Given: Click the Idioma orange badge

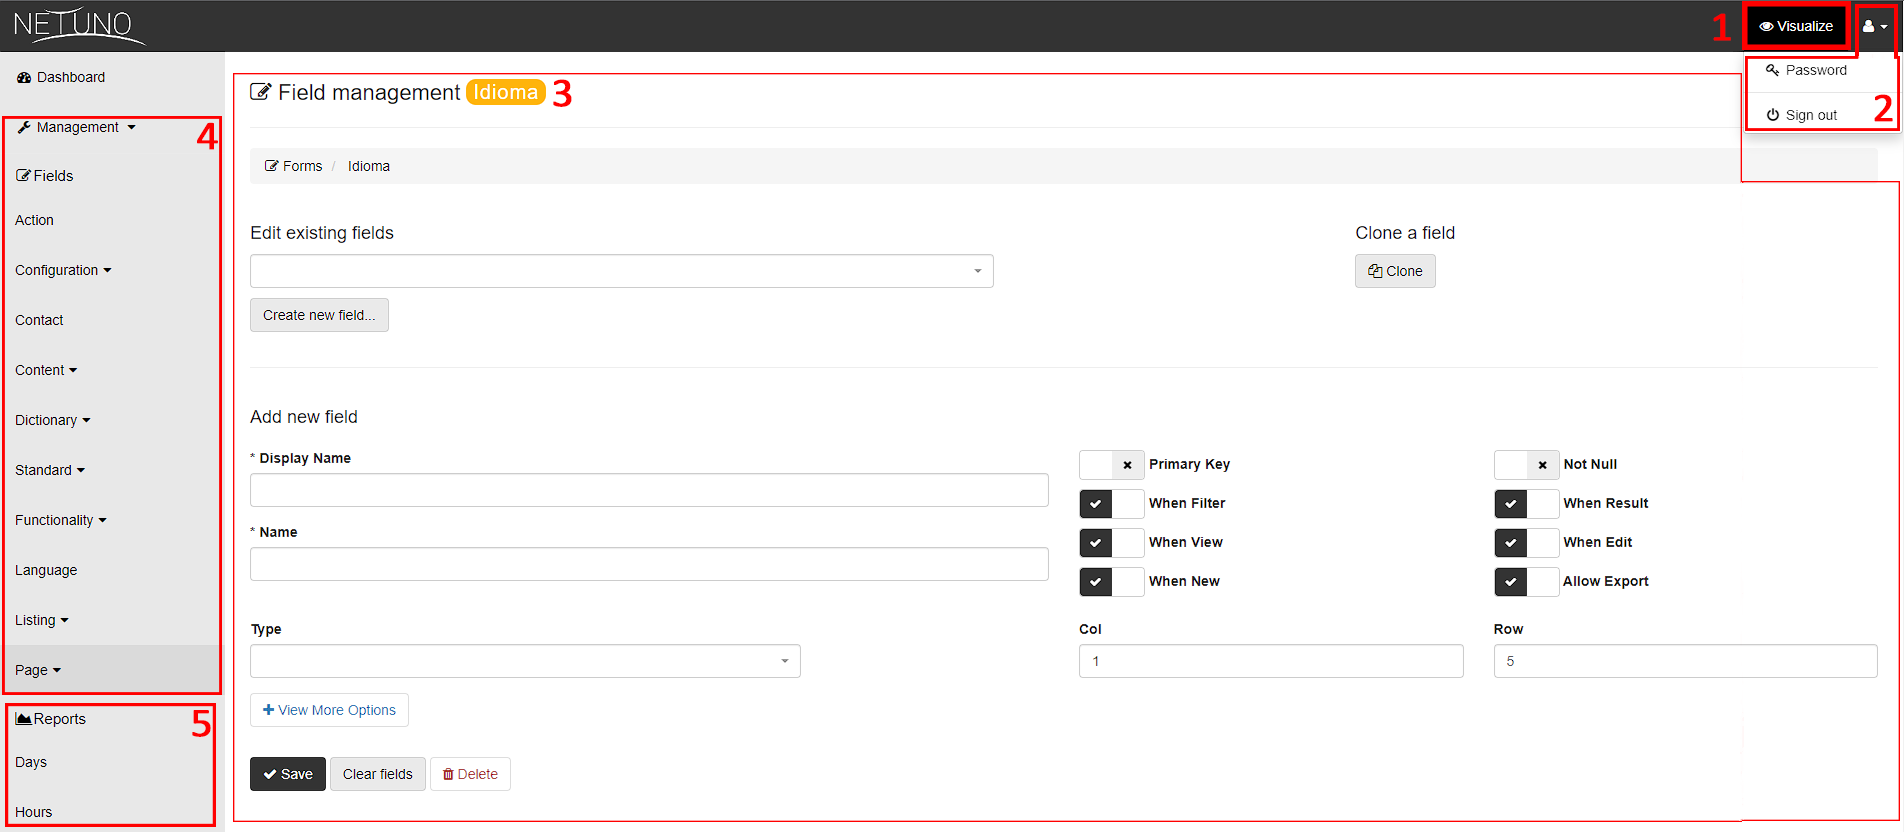Looking at the screenshot, I should pos(506,92).
